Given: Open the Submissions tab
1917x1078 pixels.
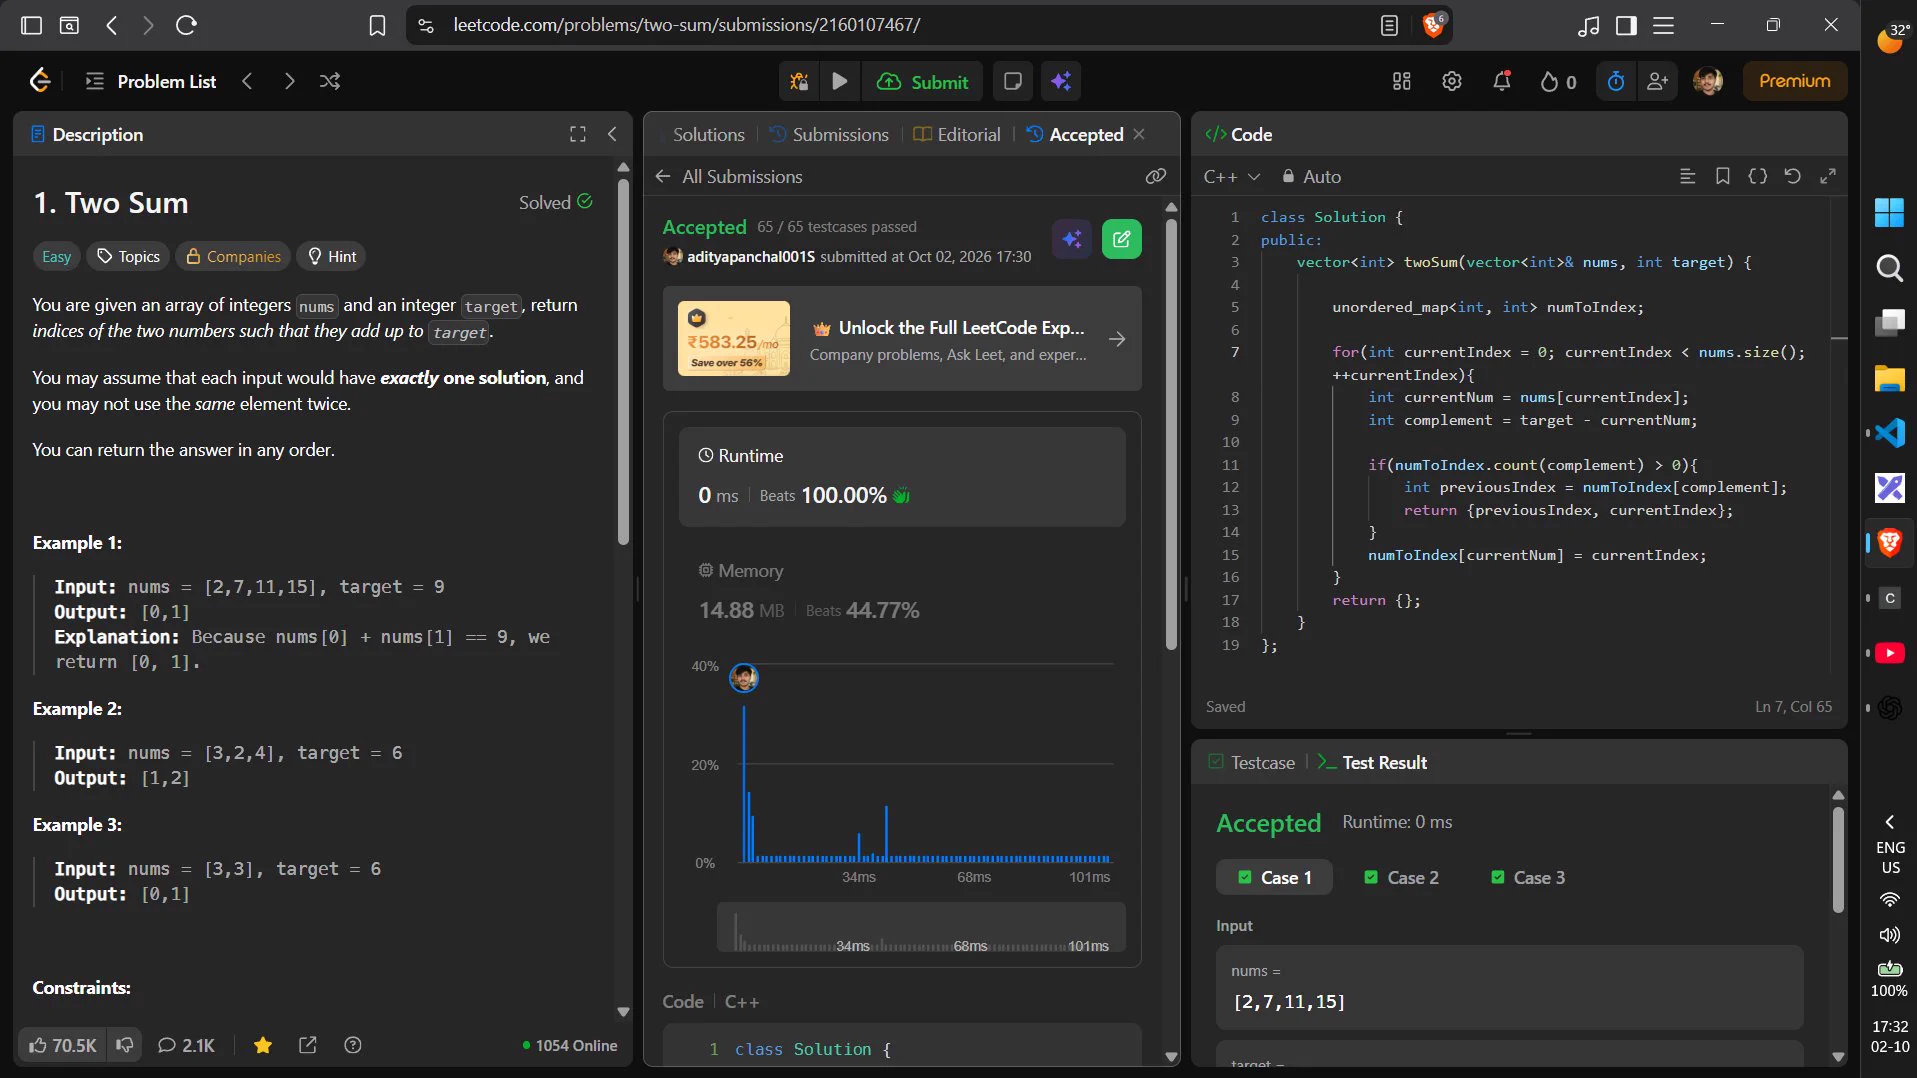Looking at the screenshot, I should [x=829, y=134].
